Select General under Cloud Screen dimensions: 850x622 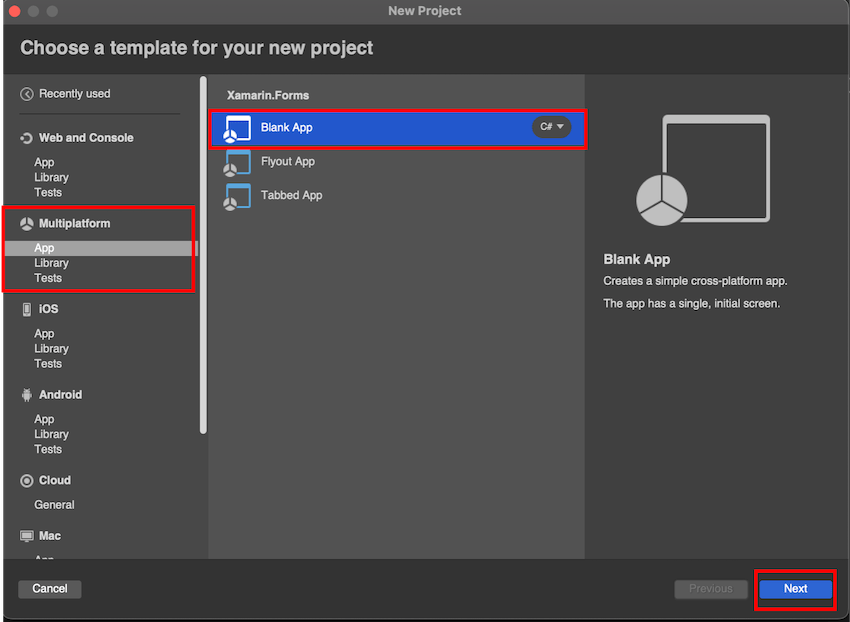coord(54,505)
